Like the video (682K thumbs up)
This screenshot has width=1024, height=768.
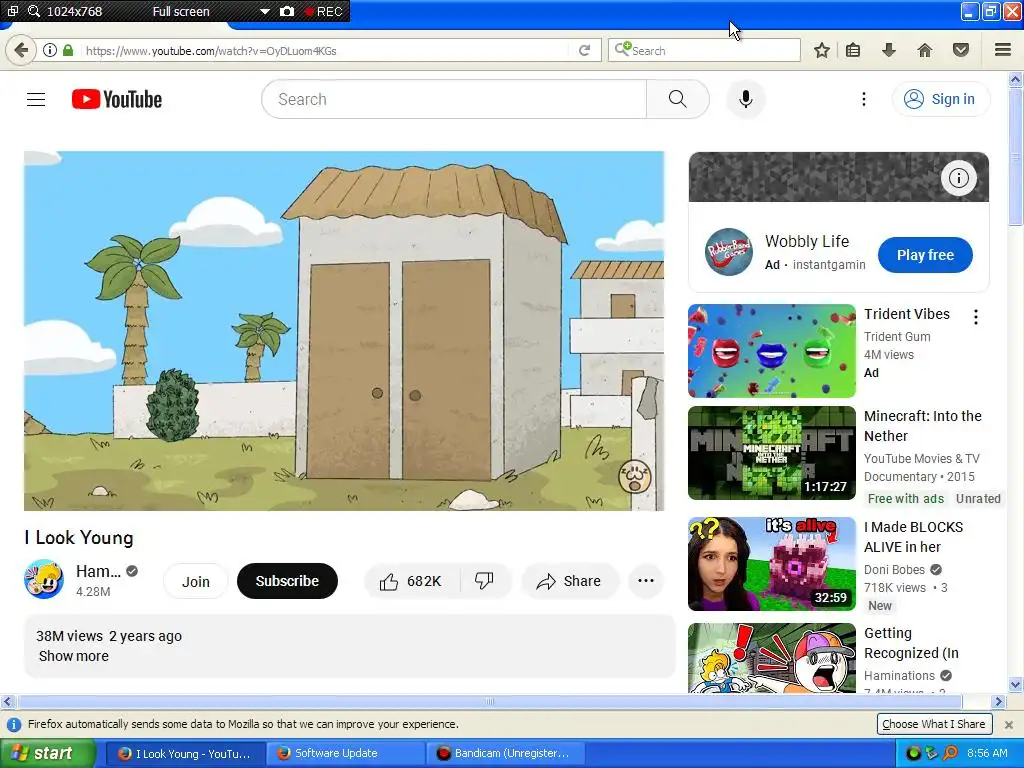(411, 581)
